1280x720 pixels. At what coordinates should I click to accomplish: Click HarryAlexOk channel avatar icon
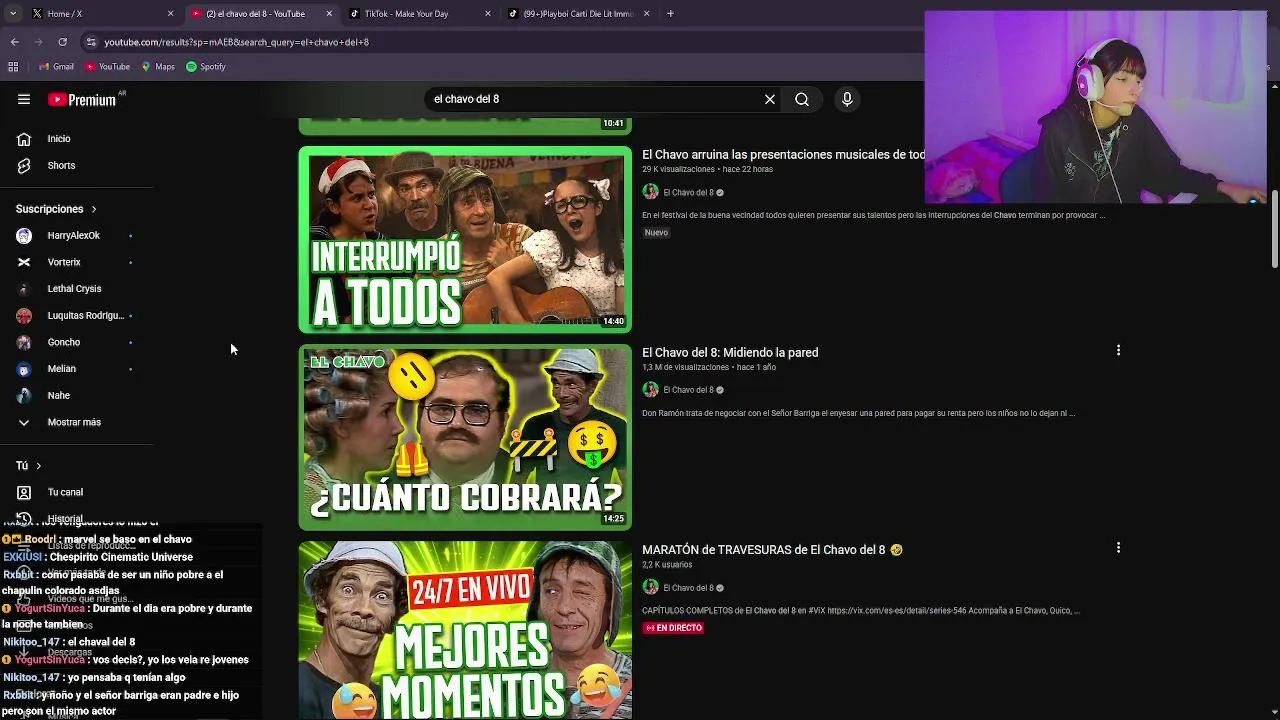pos(24,236)
